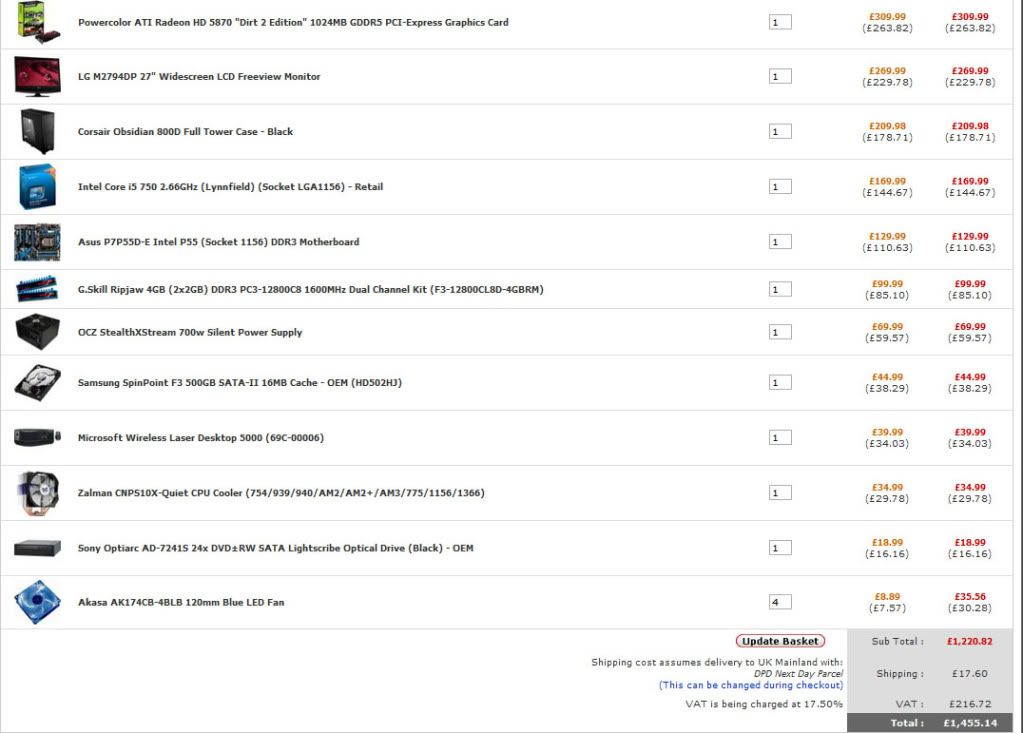Open the Powercolor ATI Radeon HD 5870 product link
Image resolution: width=1023 pixels, height=733 pixels.
click(x=293, y=22)
